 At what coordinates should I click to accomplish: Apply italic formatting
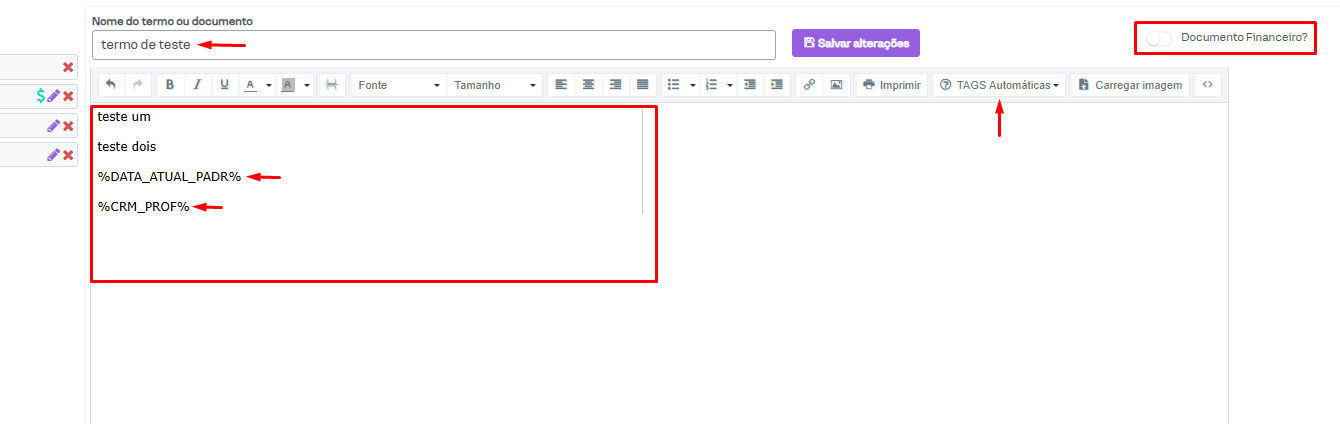point(197,85)
